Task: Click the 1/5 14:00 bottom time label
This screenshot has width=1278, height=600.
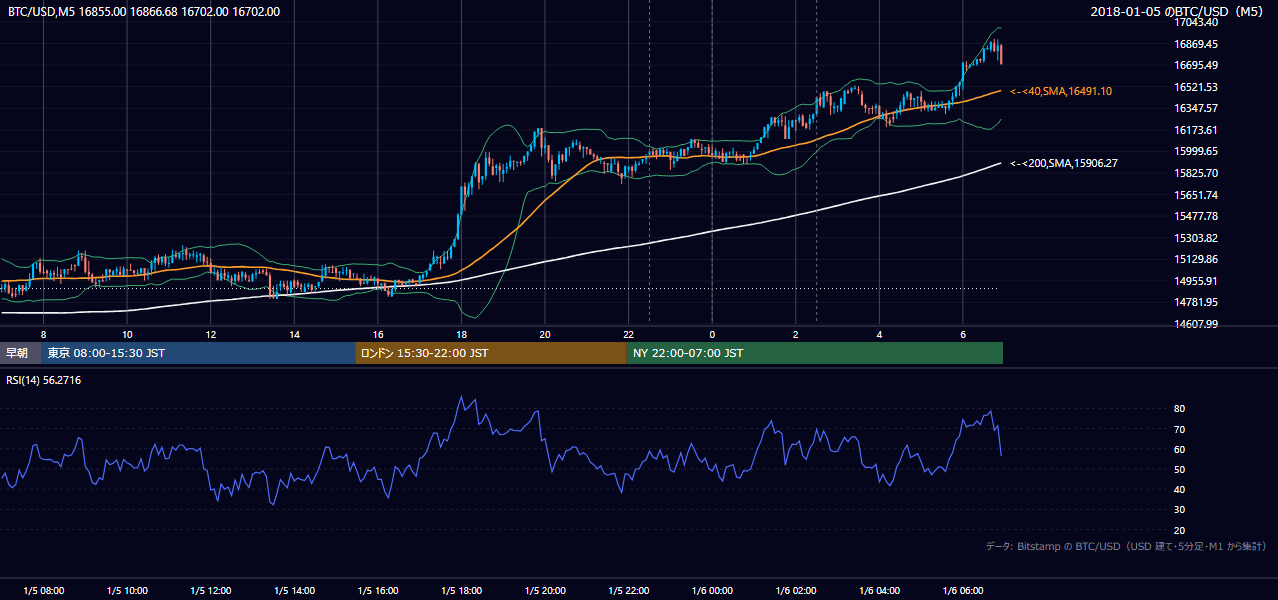Action: coord(294,591)
